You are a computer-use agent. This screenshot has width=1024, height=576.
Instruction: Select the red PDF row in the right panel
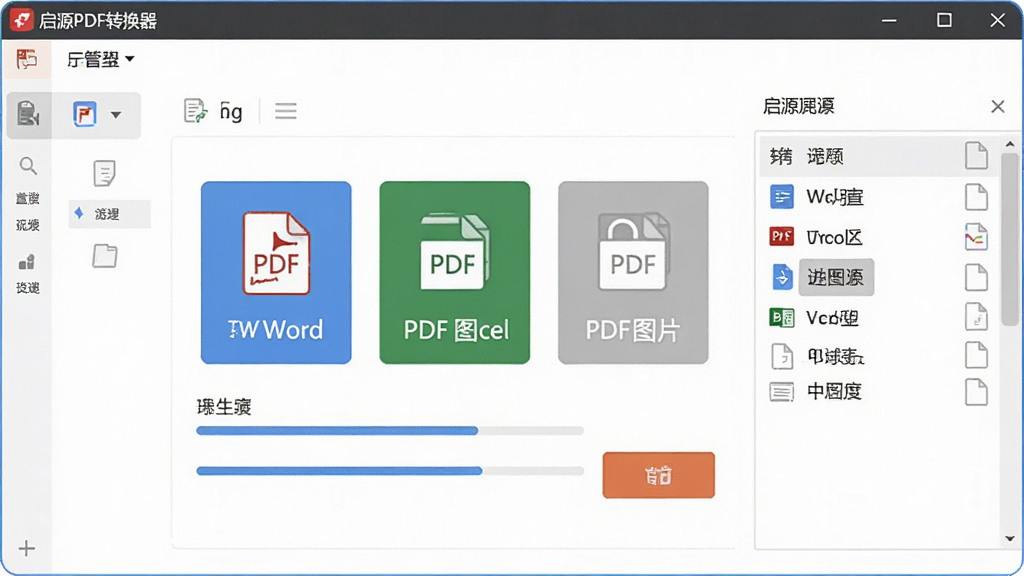pyautogui.click(x=878, y=237)
